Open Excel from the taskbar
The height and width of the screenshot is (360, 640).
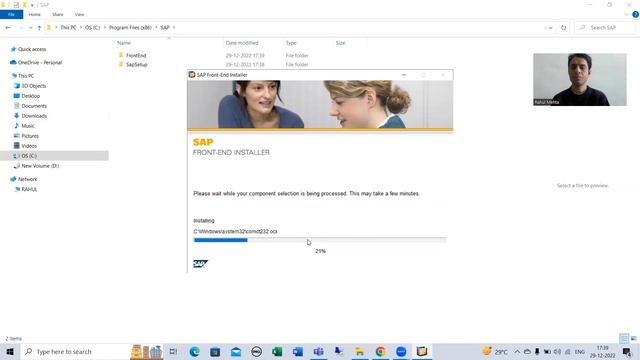point(277,351)
